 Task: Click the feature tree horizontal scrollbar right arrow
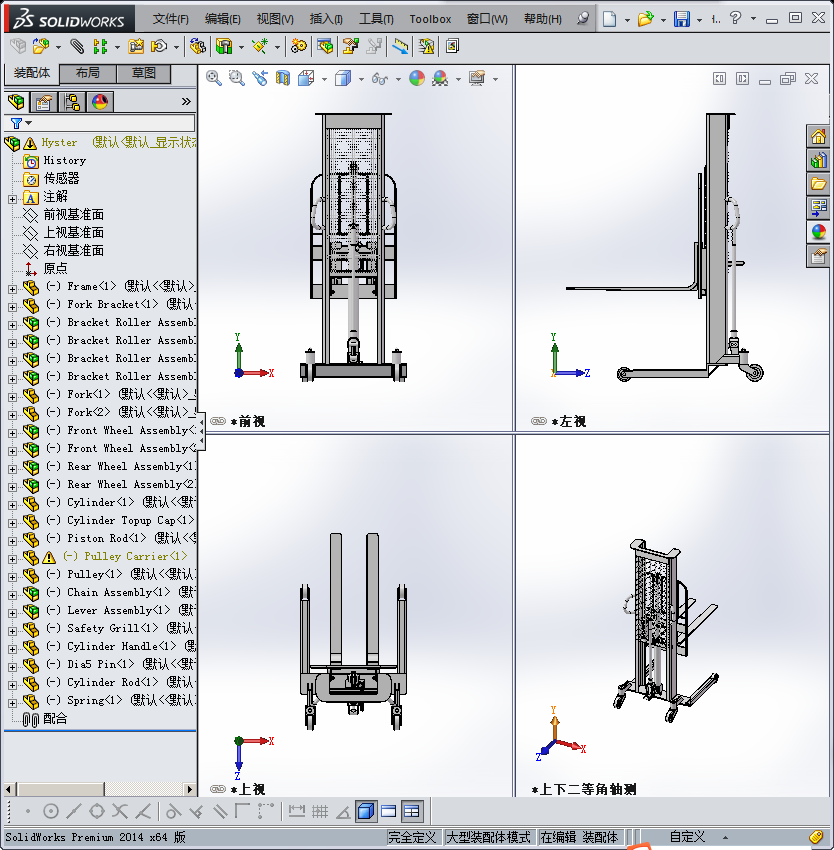pyautogui.click(x=189, y=789)
